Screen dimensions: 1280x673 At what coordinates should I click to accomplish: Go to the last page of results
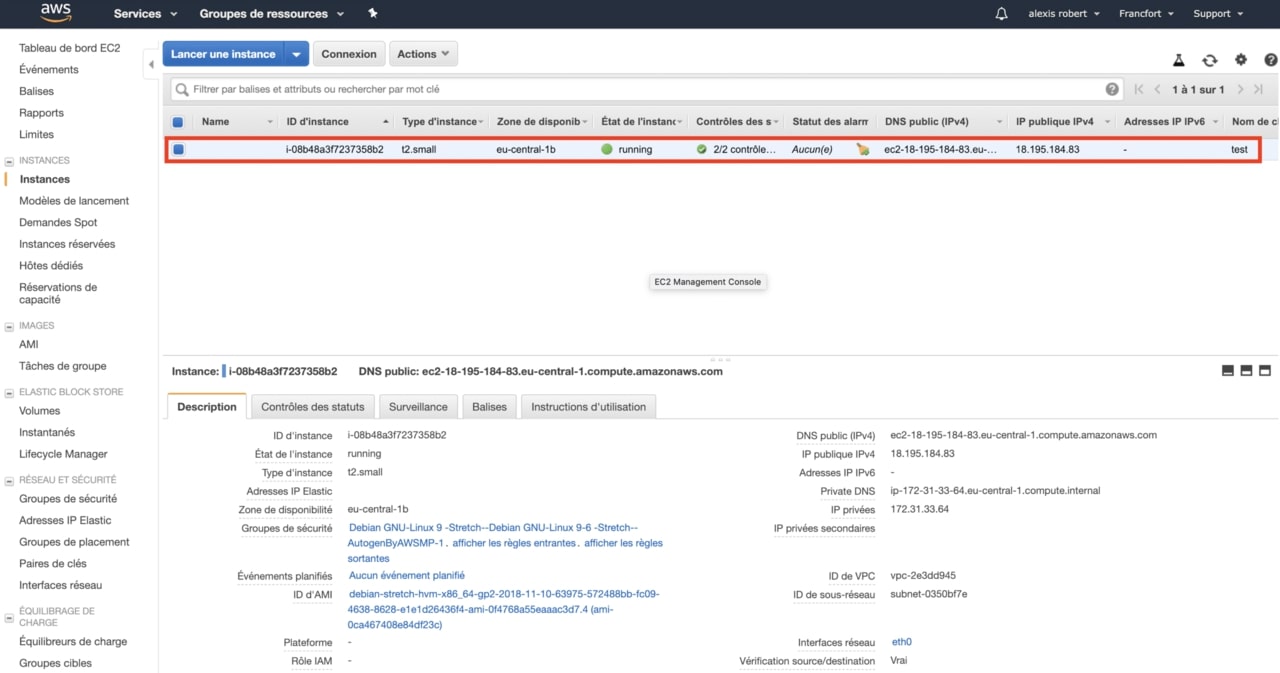pyautogui.click(x=1259, y=89)
